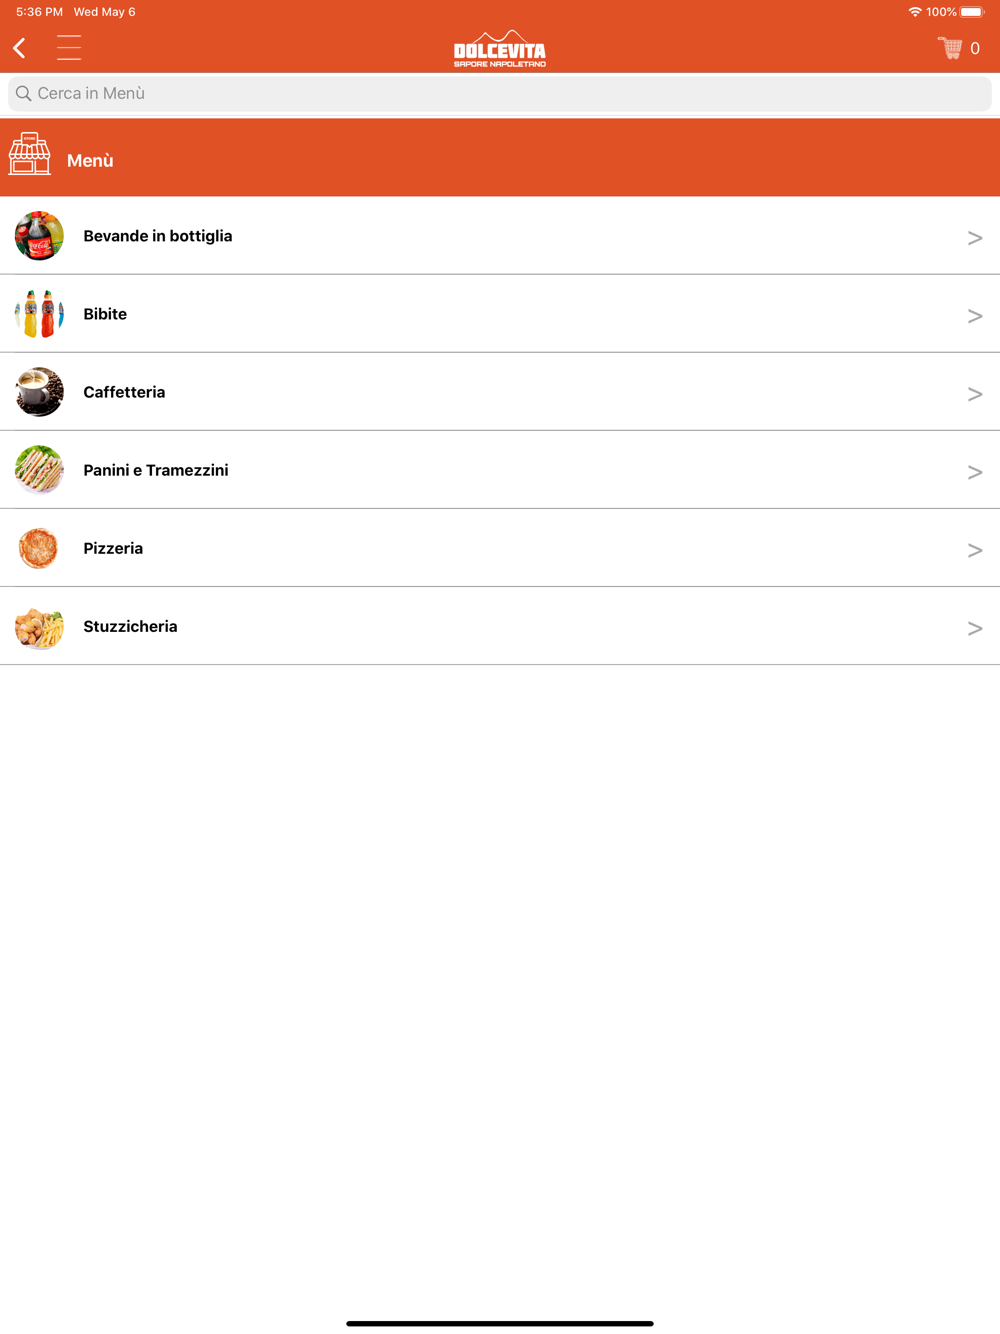This screenshot has height=1334, width=1000.
Task: Expand Bevande in bottiglia chevron
Action: (975, 238)
